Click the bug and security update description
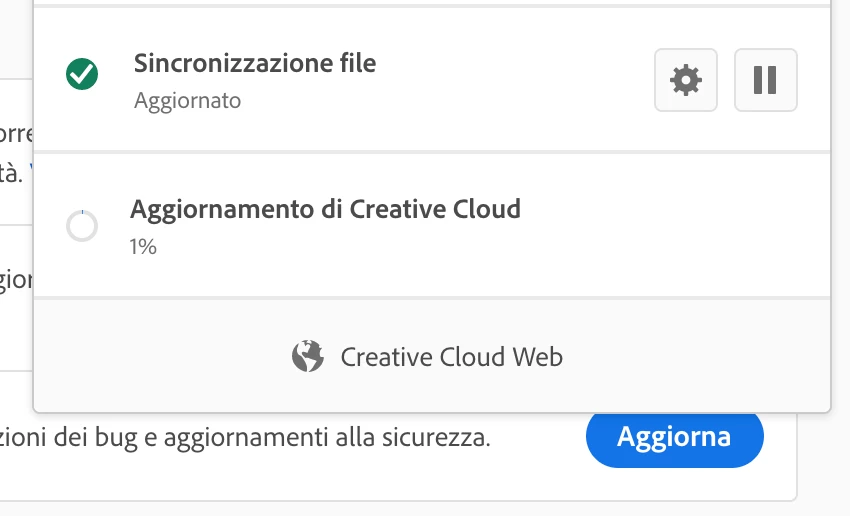The height and width of the screenshot is (516, 850). coord(245,437)
